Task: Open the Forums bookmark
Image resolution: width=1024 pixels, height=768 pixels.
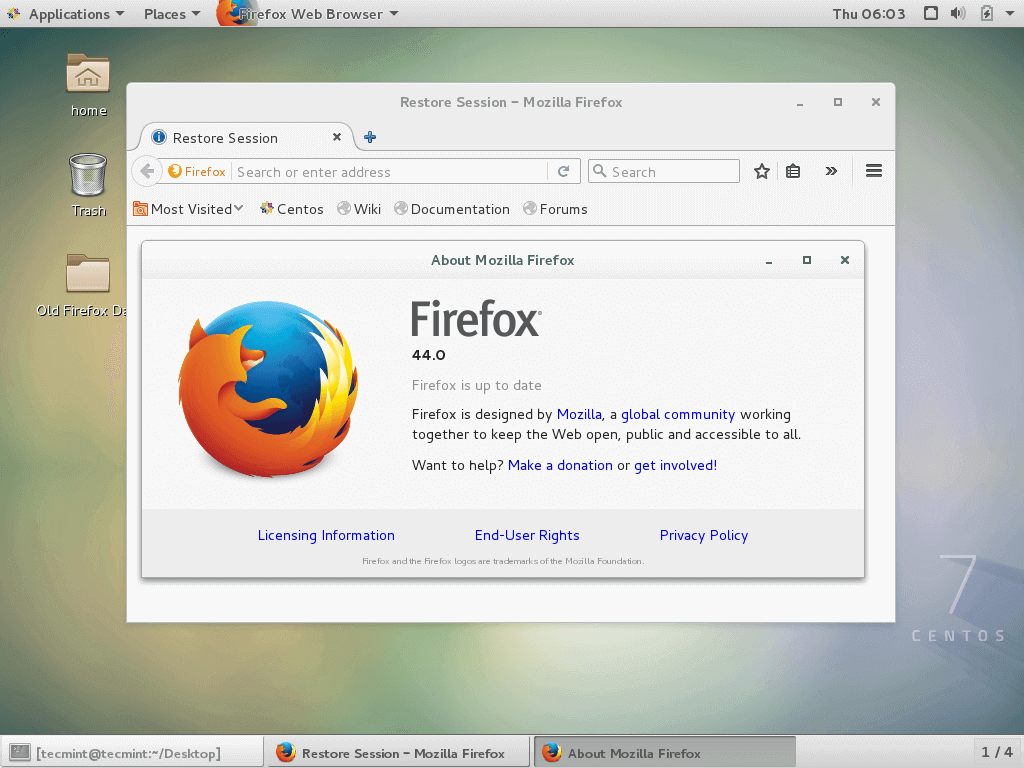Action: (555, 209)
